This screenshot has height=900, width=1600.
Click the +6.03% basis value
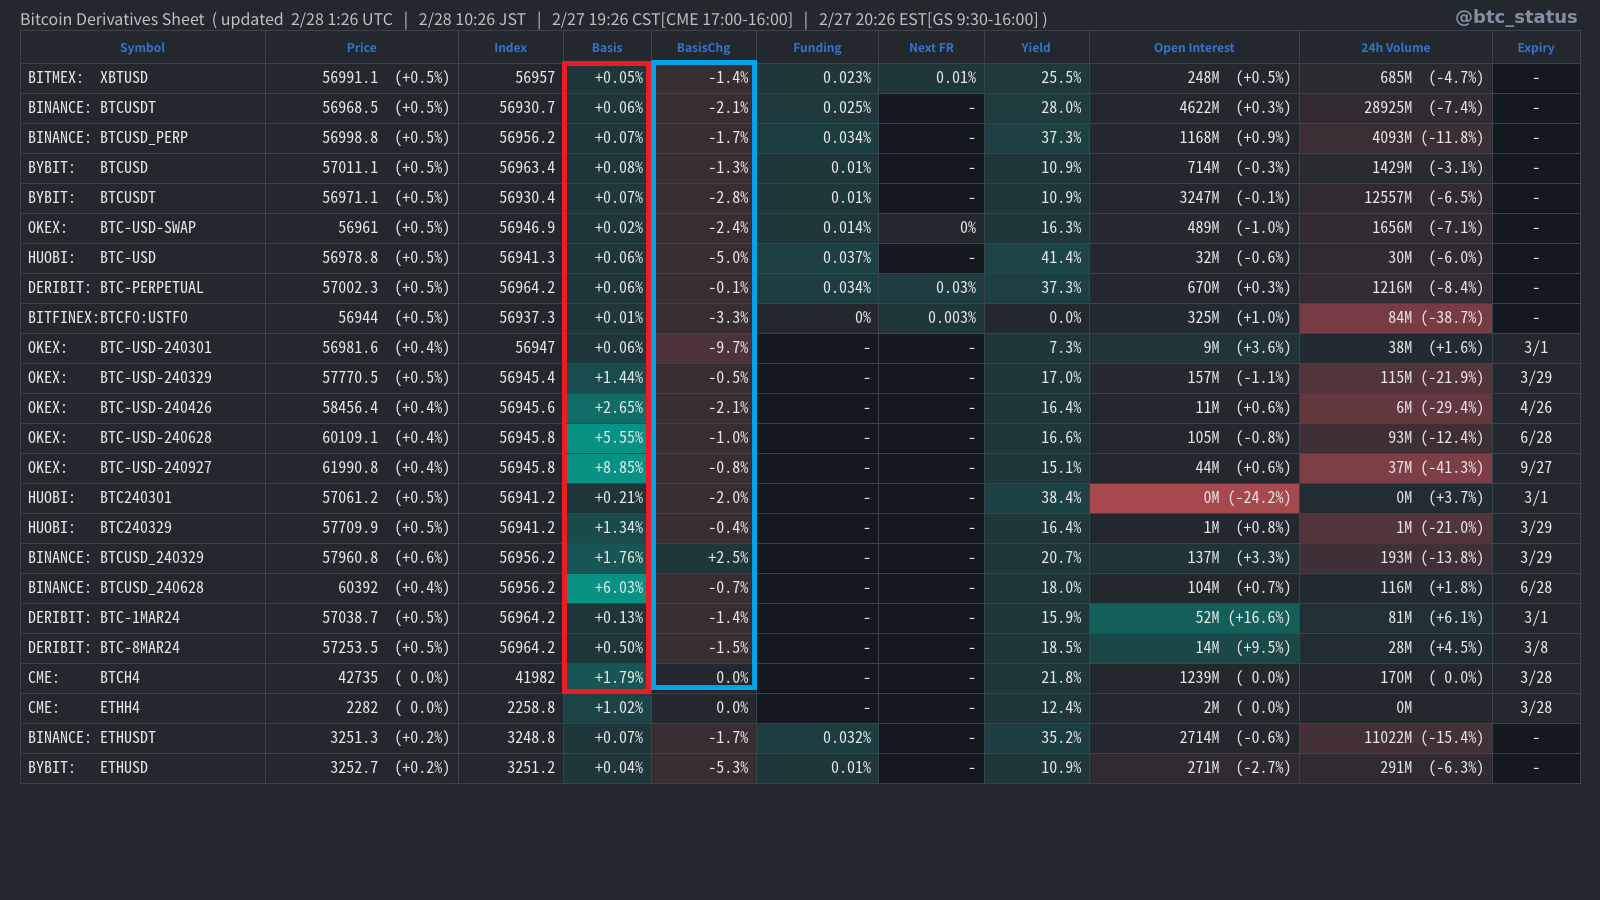619,588
